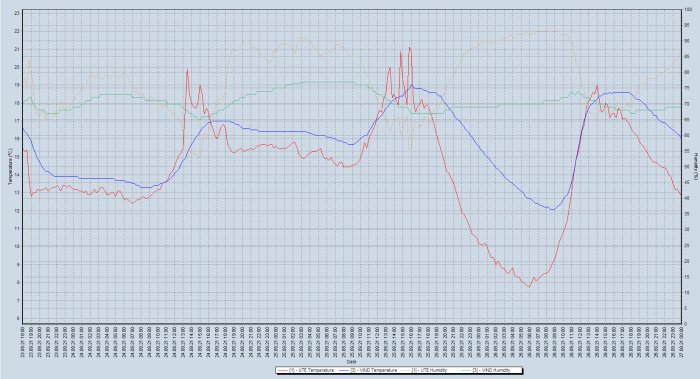Viewport: 700px width, 379px height.
Task: Click the Date axis title
Action: tap(351, 362)
